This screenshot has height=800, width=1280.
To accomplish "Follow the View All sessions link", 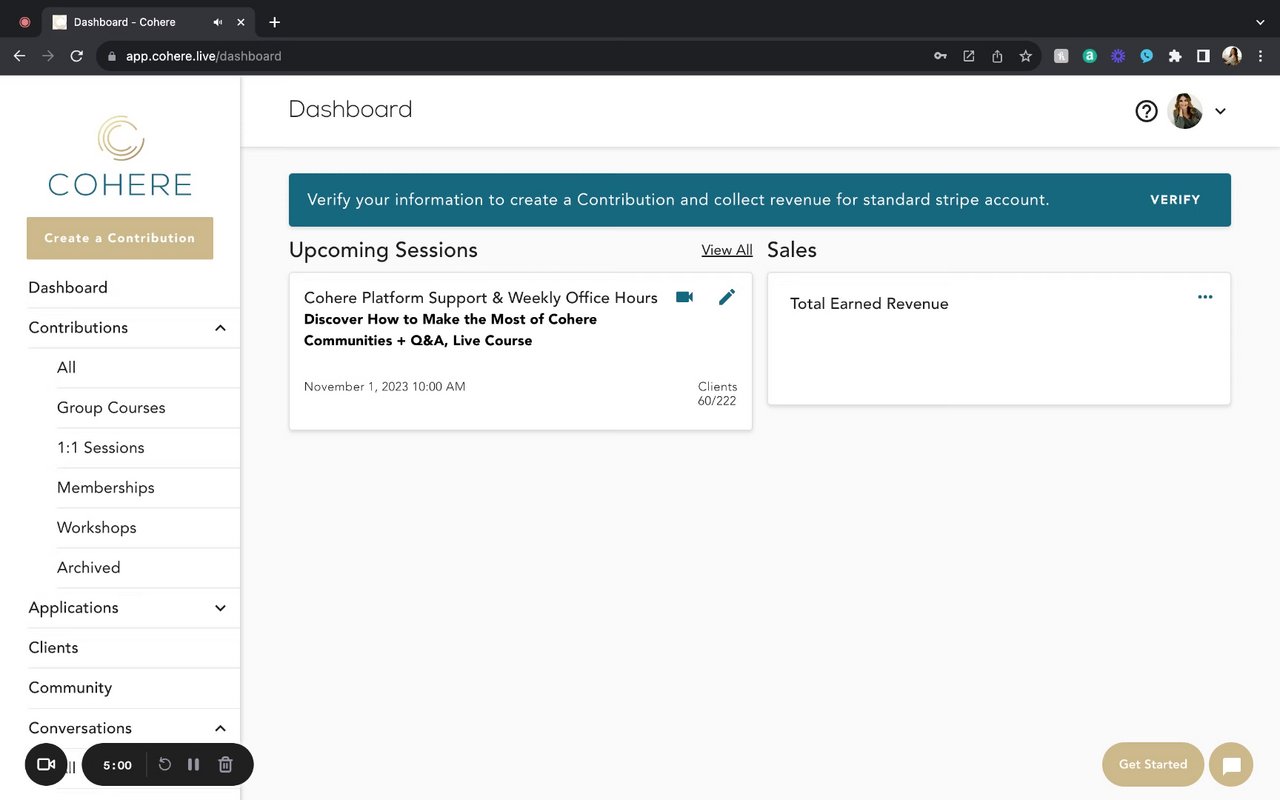I will point(727,250).
